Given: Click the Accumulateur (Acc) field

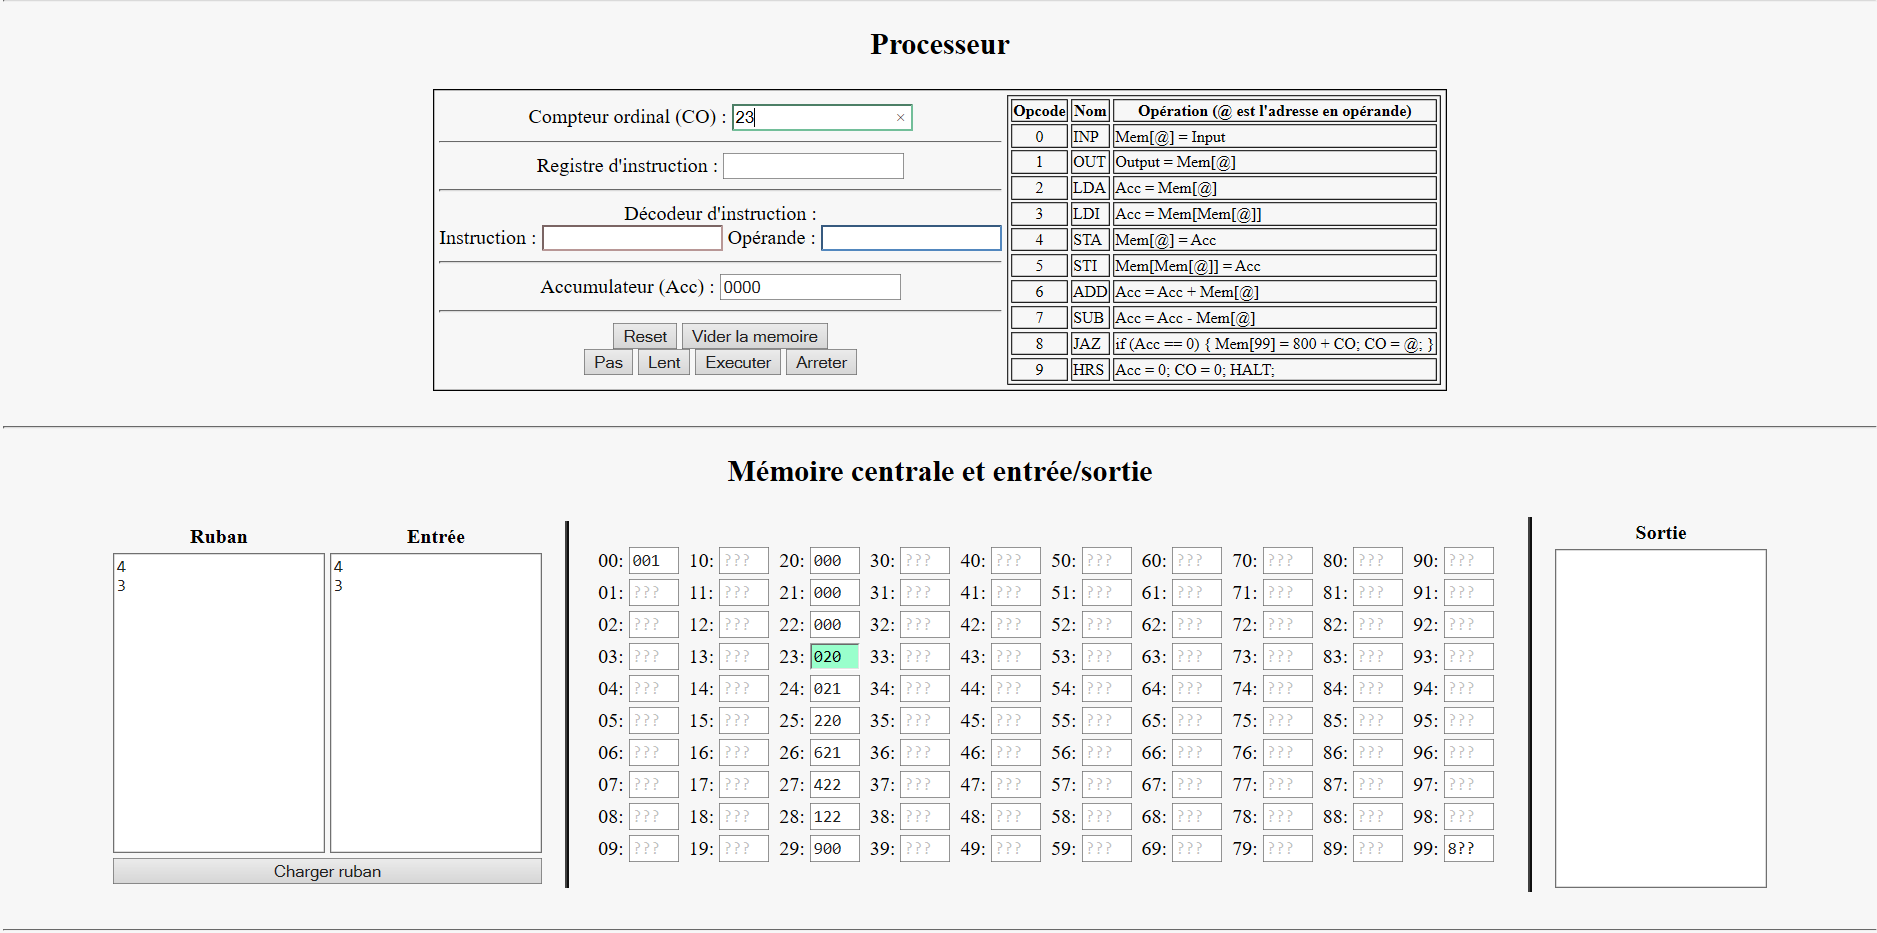Looking at the screenshot, I should pos(810,287).
